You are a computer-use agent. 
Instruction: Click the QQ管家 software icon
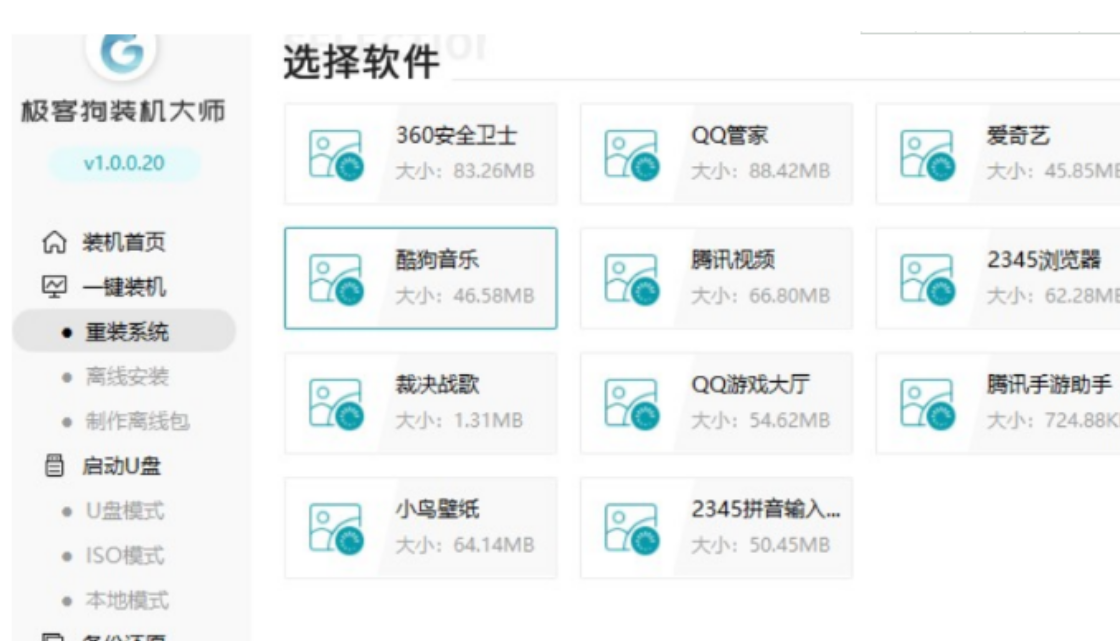pyautogui.click(x=631, y=155)
